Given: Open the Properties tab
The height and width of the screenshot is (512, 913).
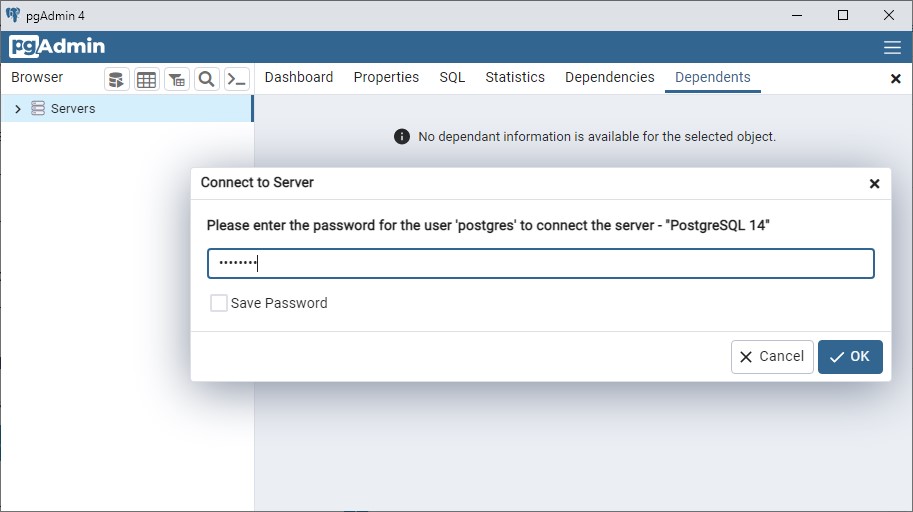Looking at the screenshot, I should pyautogui.click(x=386, y=77).
